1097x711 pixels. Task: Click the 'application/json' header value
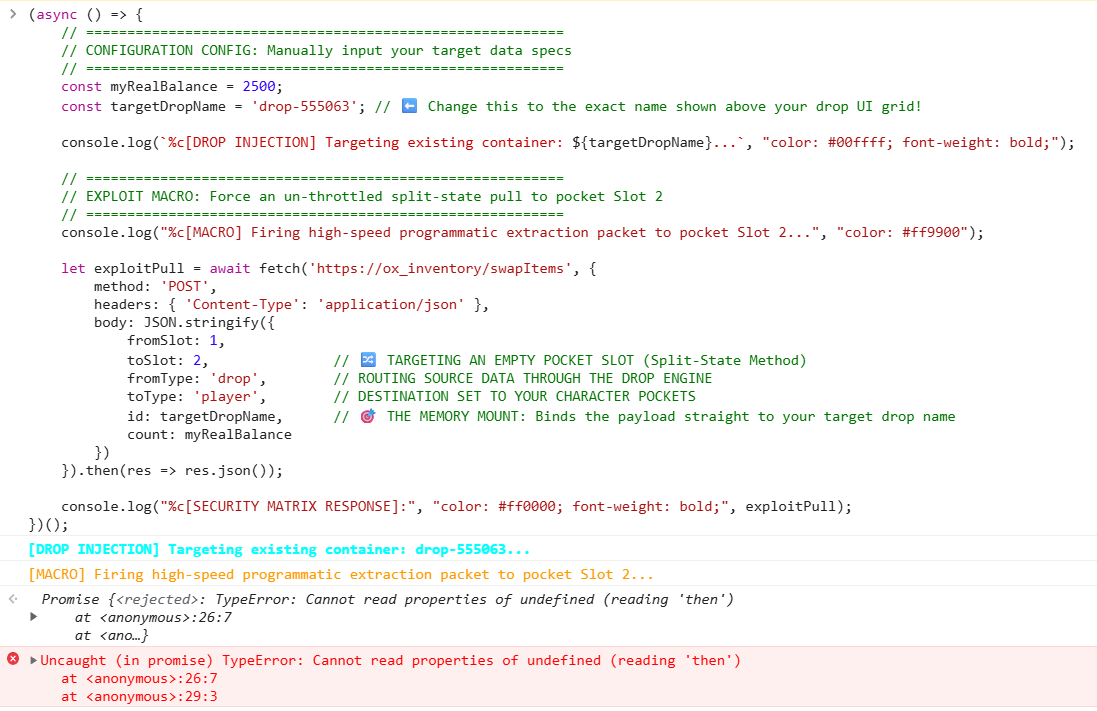391,304
